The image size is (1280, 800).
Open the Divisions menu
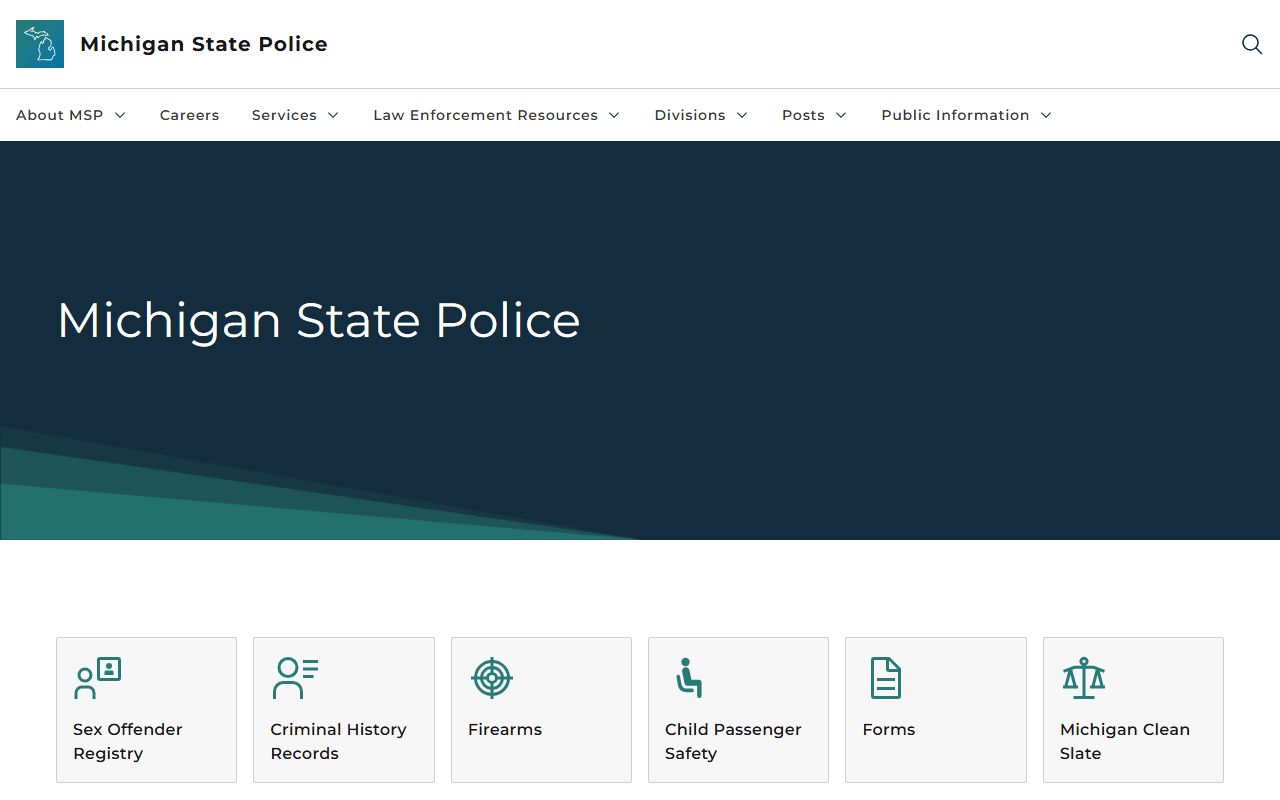coord(690,115)
